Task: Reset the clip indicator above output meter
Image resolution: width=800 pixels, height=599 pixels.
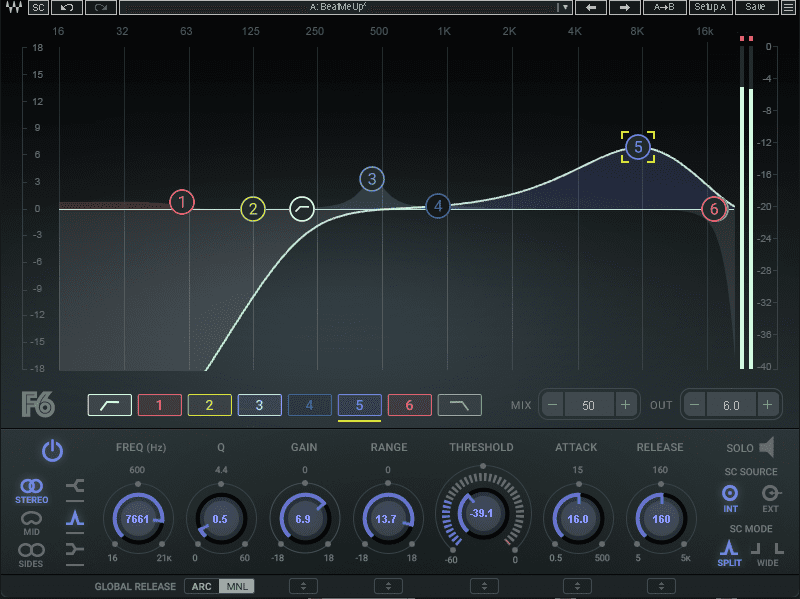Action: tap(746, 38)
